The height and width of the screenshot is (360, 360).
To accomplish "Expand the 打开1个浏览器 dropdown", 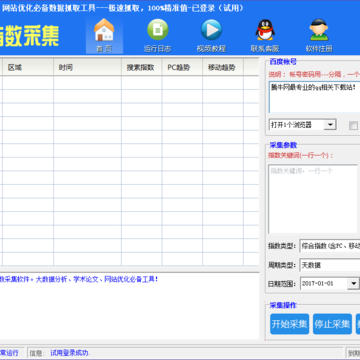I will pyautogui.click(x=330, y=125).
